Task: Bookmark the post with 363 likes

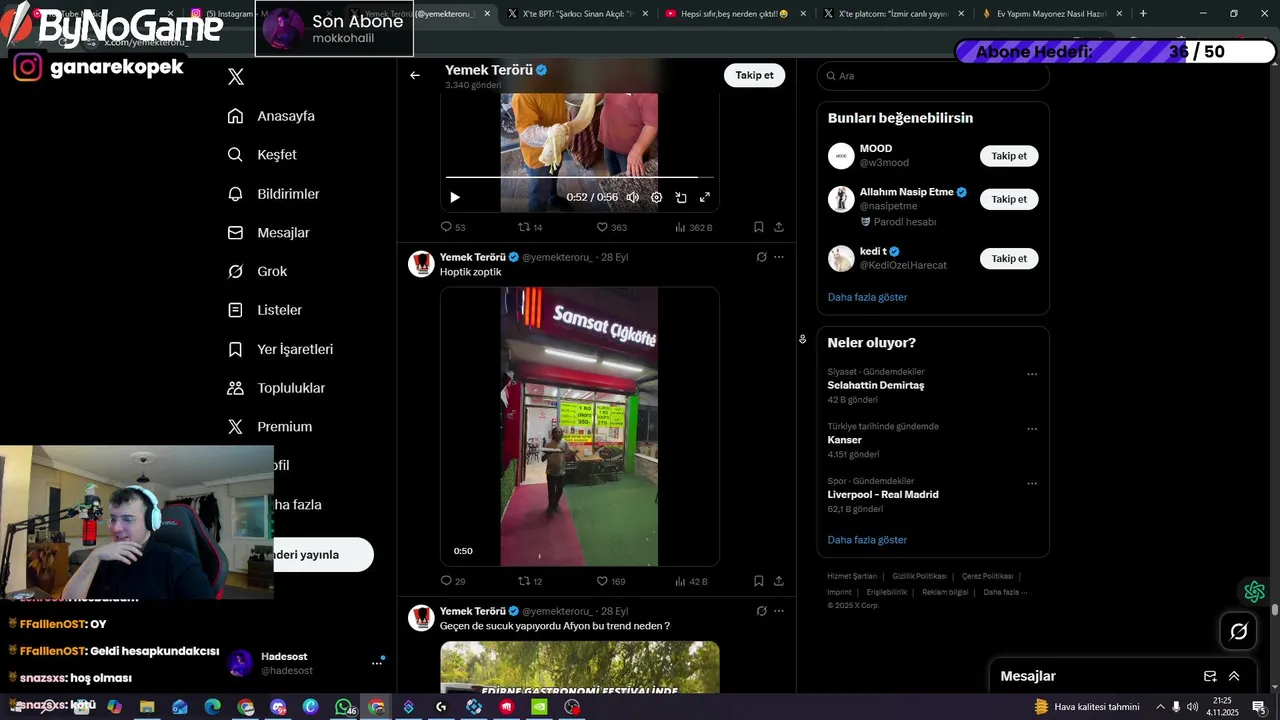Action: point(759,227)
